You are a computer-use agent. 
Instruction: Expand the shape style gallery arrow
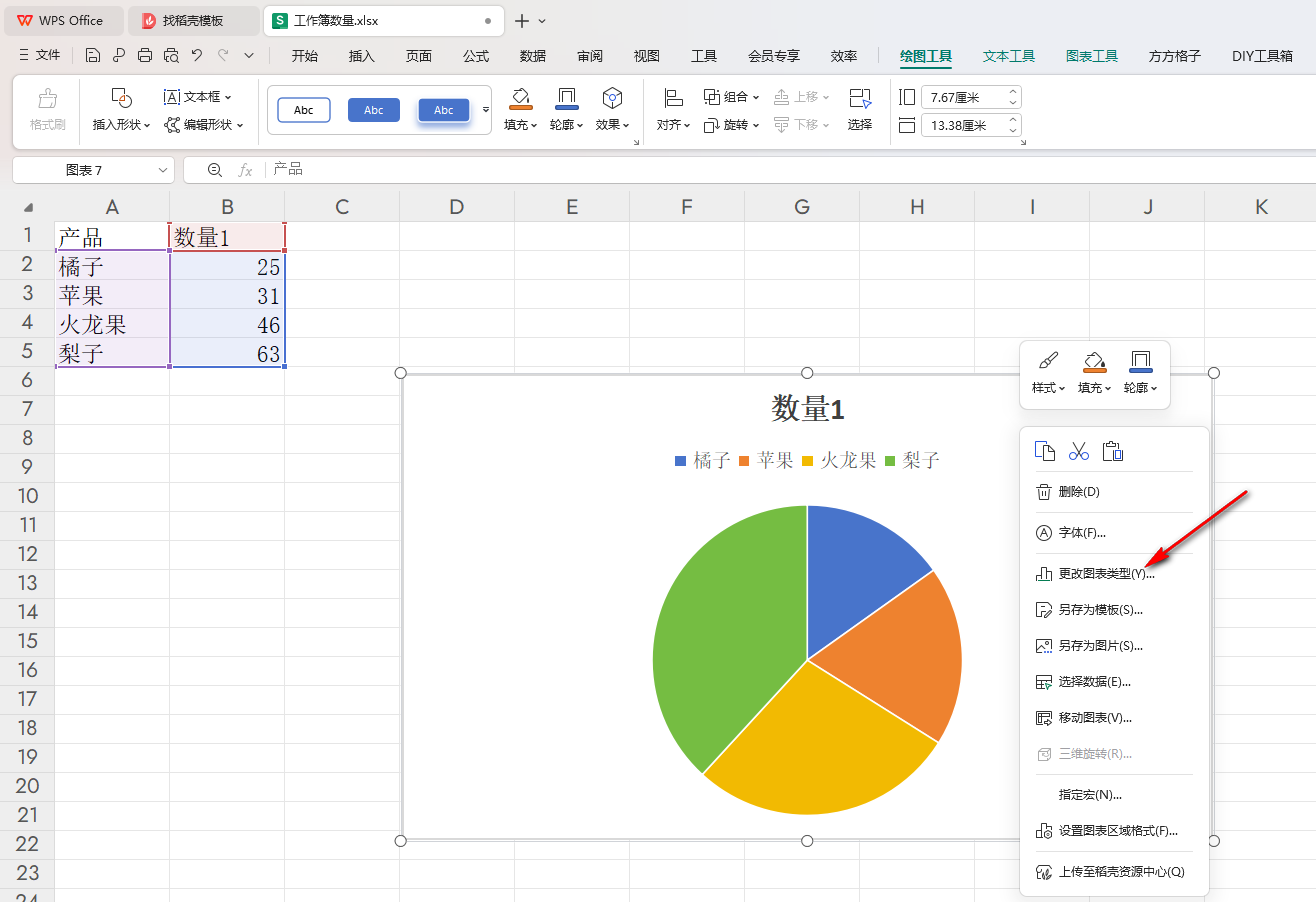pyautogui.click(x=486, y=109)
